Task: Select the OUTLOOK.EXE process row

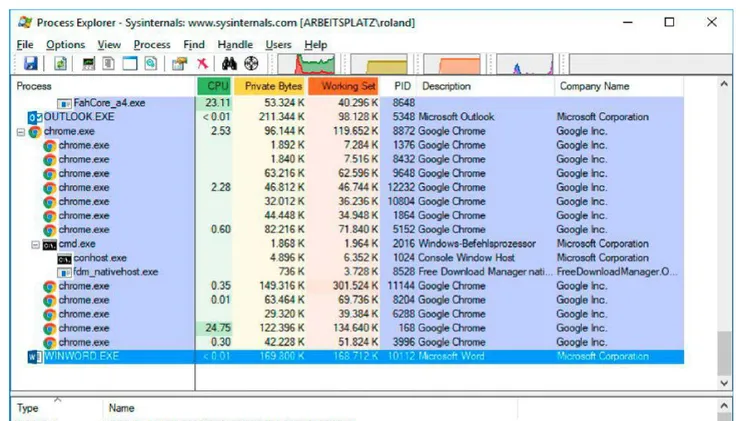Action: point(347,117)
